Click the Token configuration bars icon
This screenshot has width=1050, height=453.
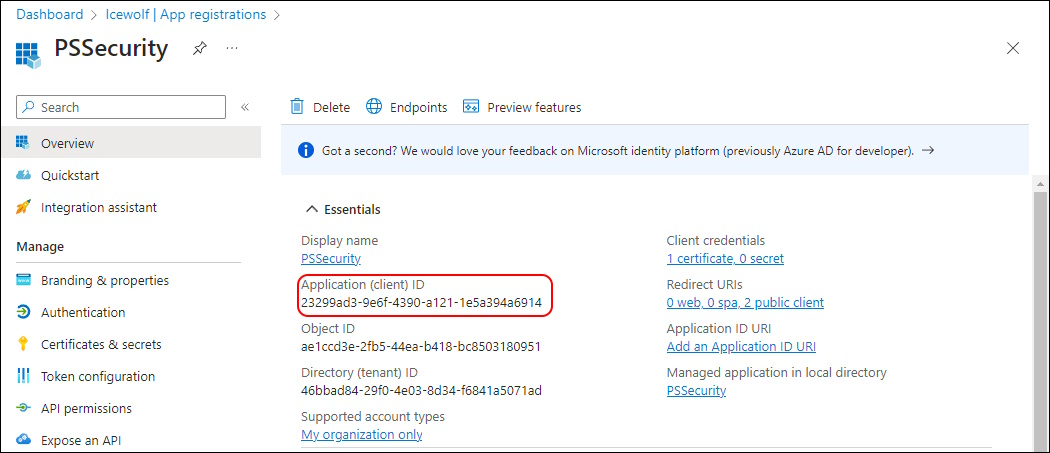23,376
